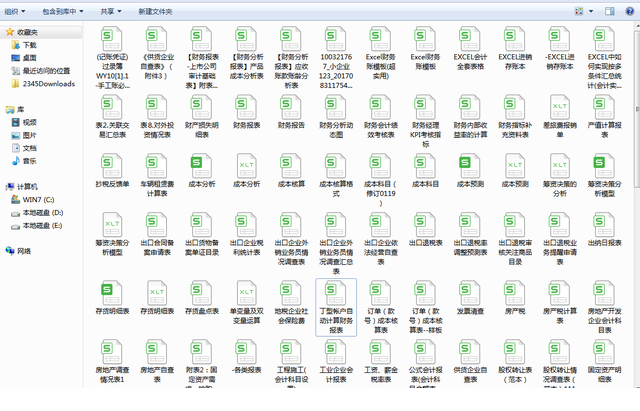Go to 桌面 in the sidebar

[24, 58]
